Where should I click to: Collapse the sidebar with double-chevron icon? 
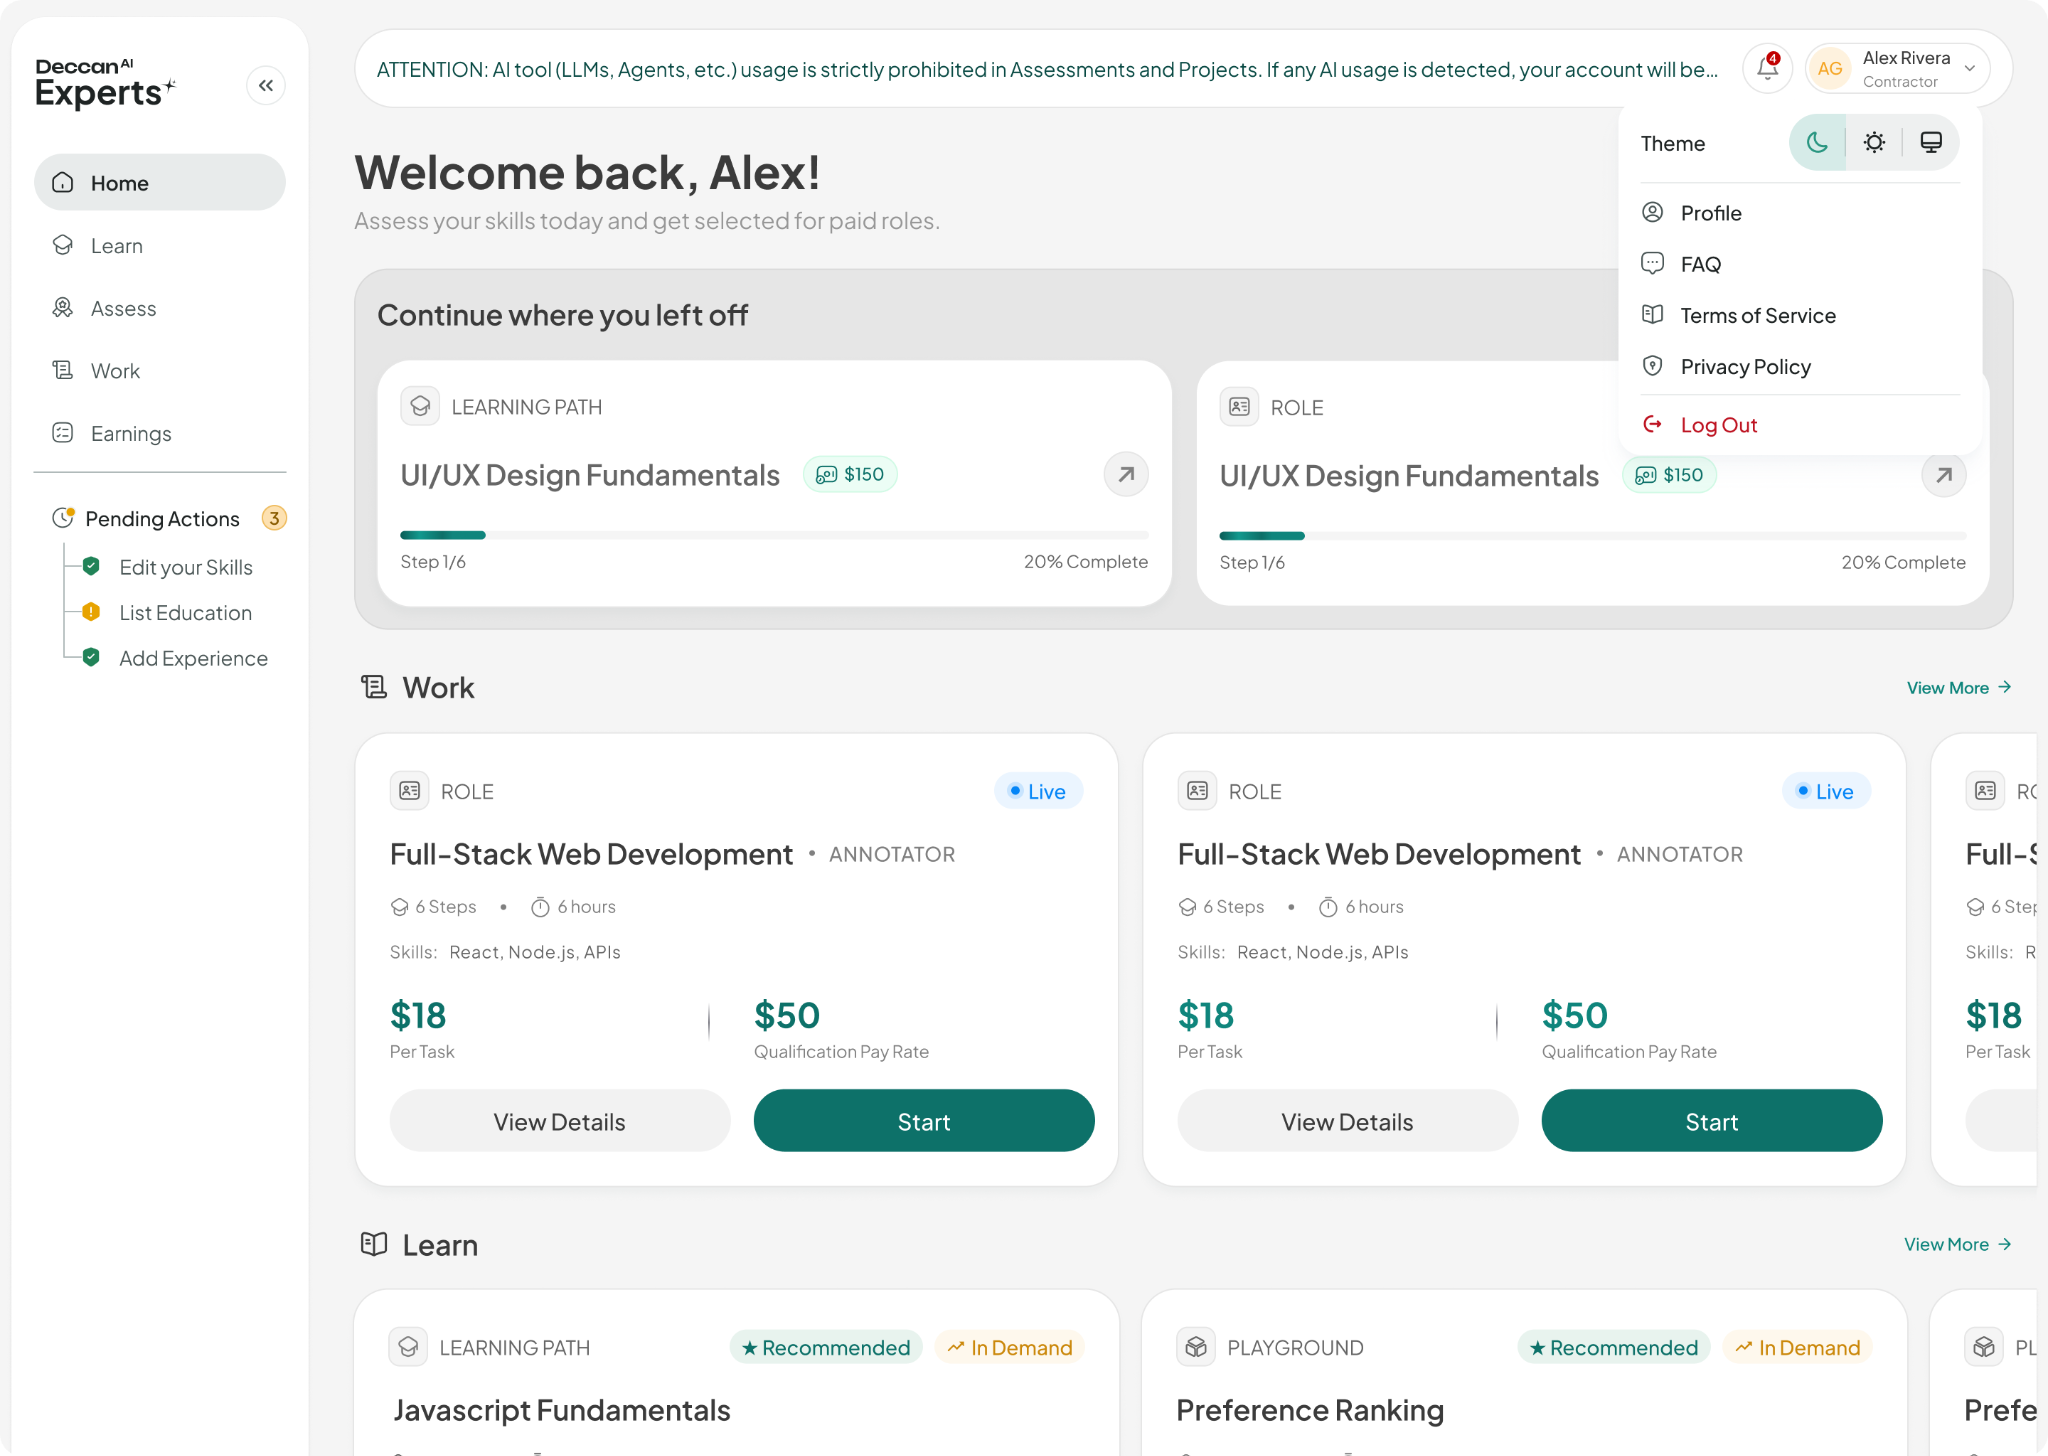(266, 86)
